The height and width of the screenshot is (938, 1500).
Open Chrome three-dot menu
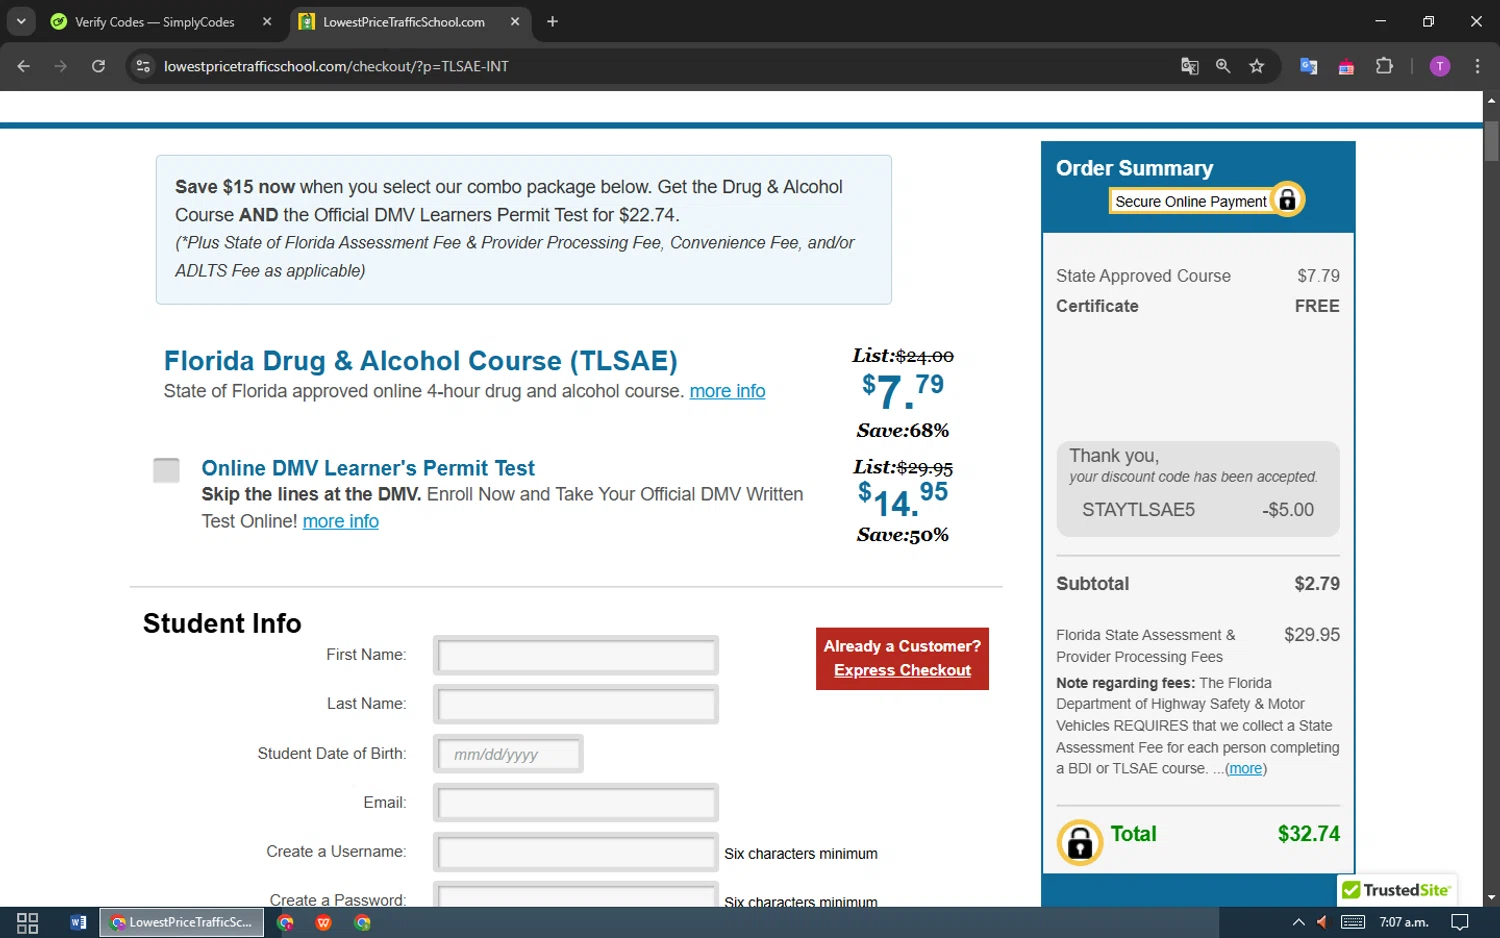click(1477, 66)
